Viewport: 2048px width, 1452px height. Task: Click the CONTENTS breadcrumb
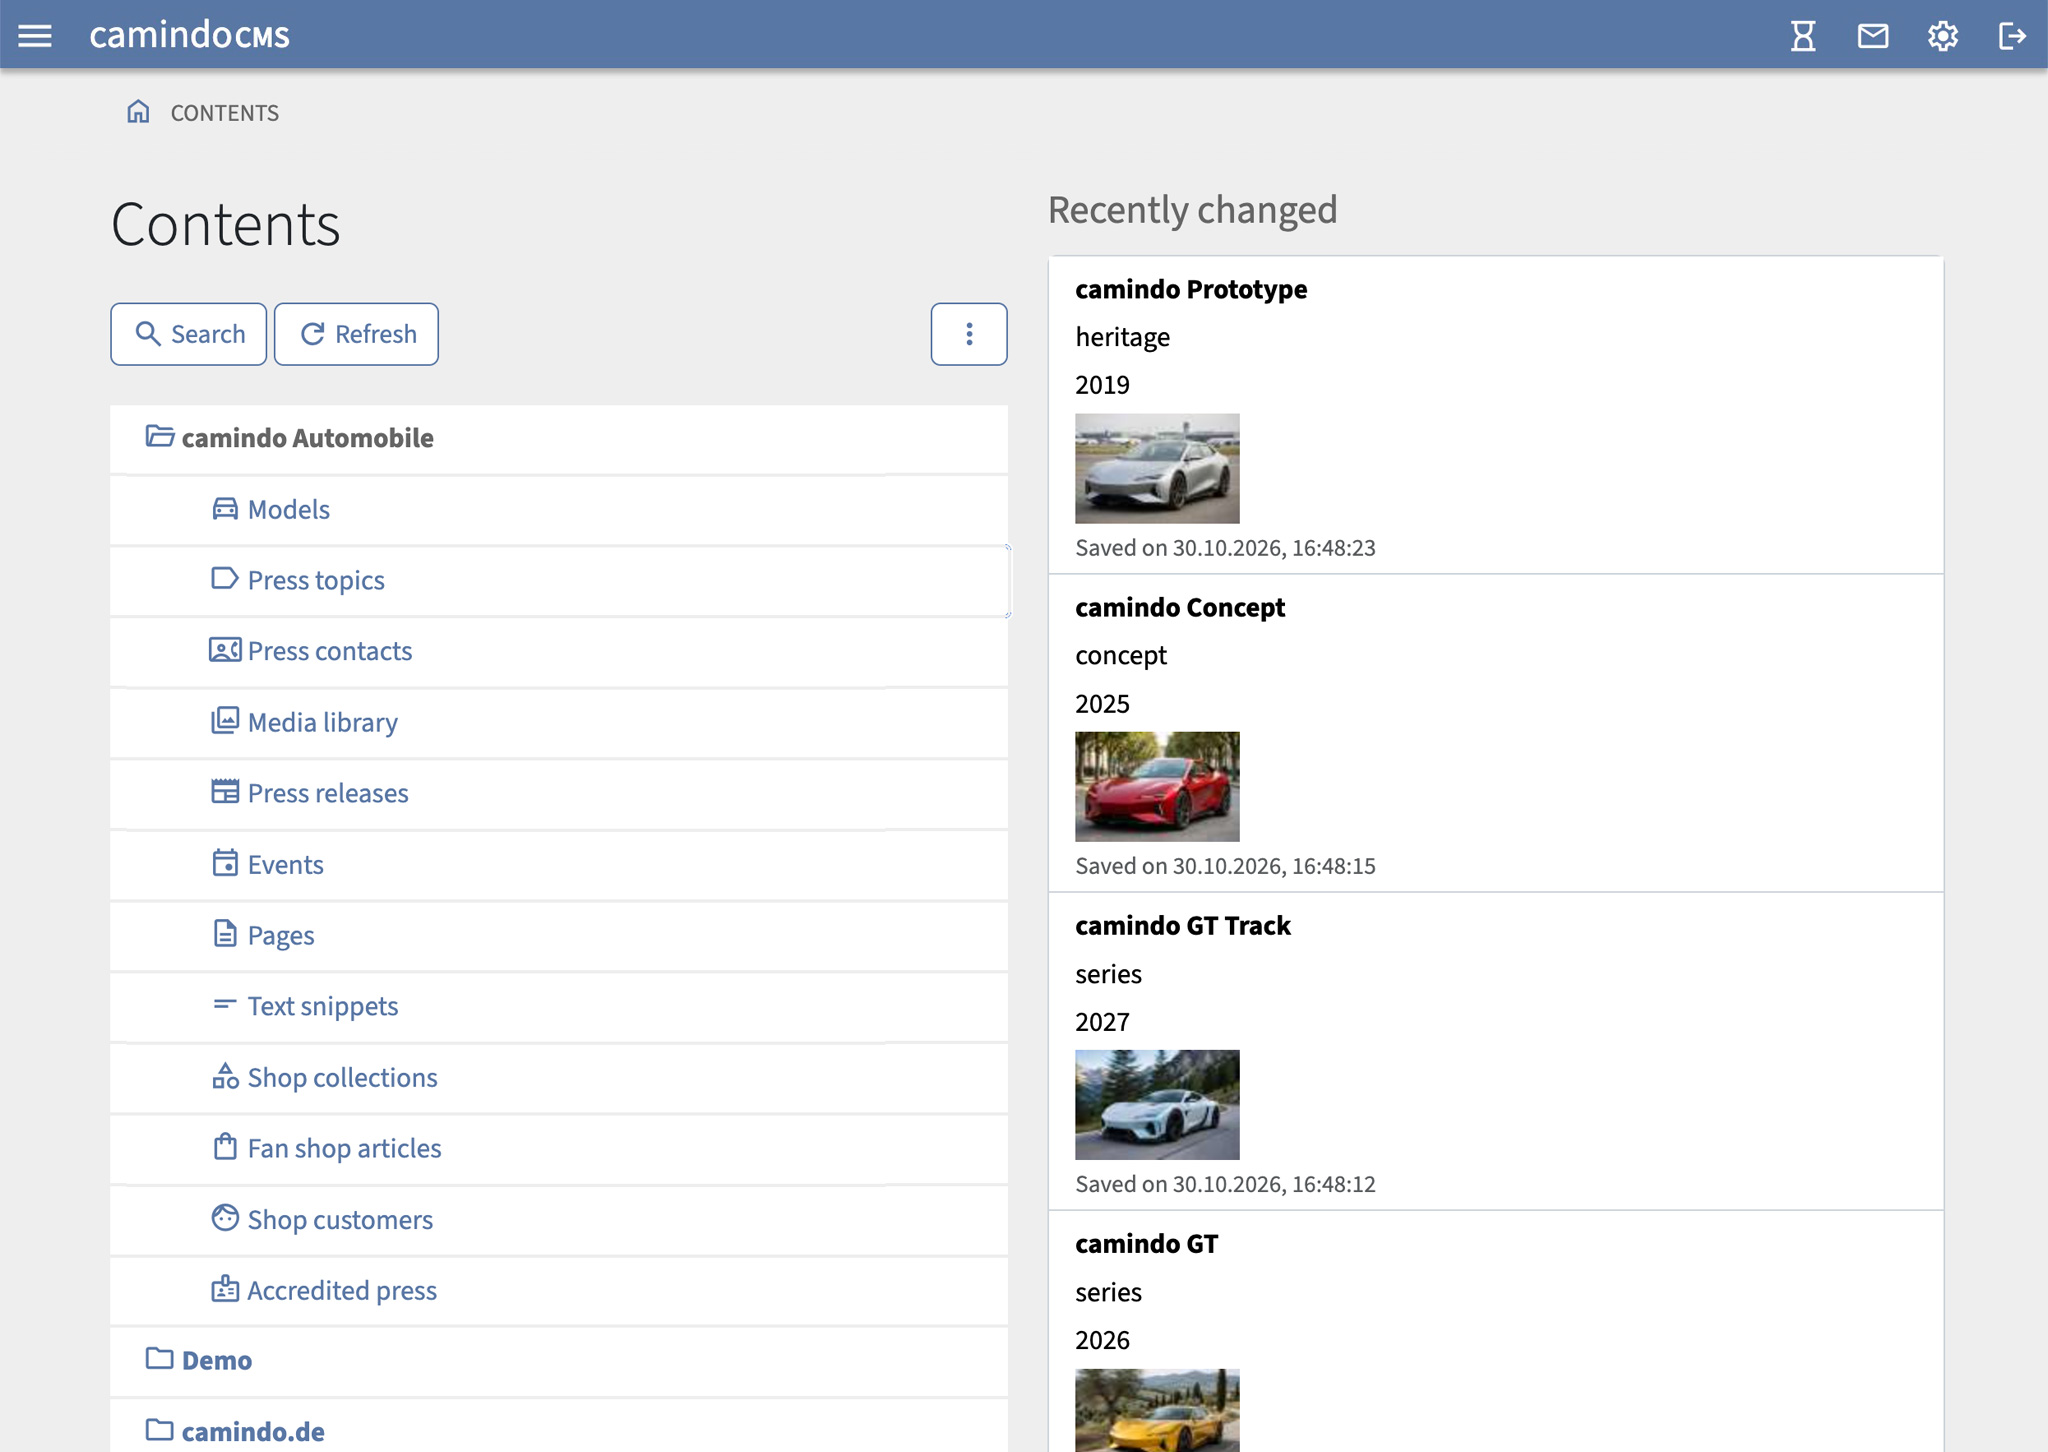[225, 113]
